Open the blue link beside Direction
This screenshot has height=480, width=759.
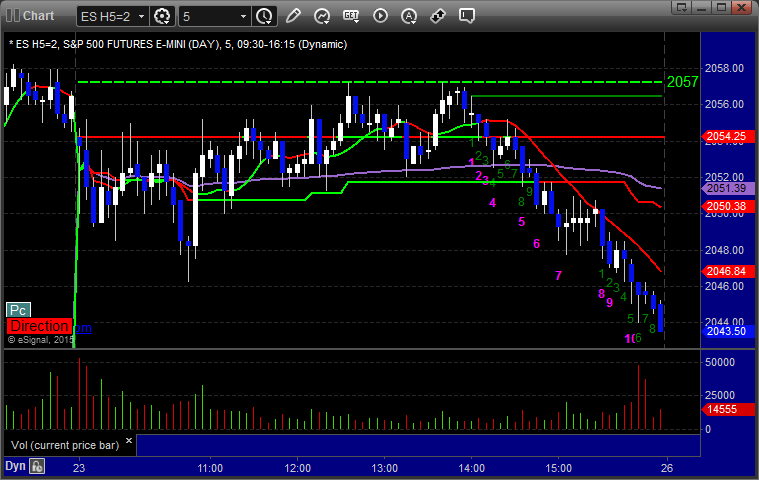click(83, 328)
